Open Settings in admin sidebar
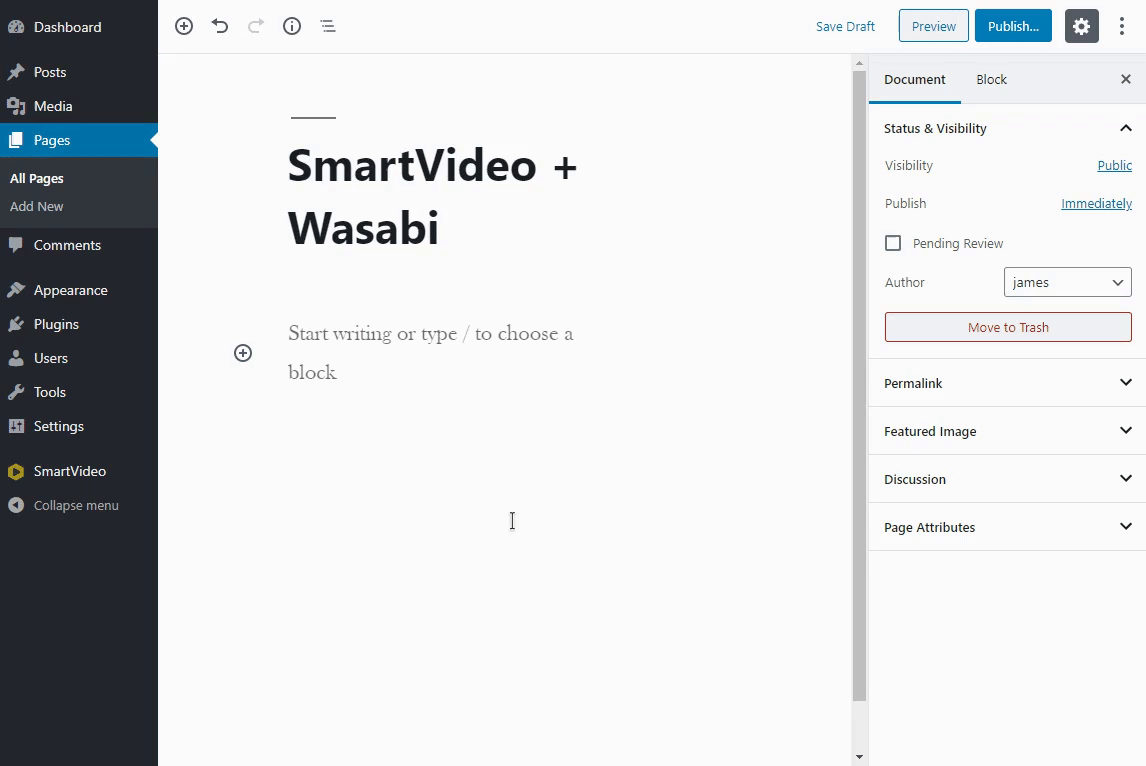The height and width of the screenshot is (766, 1146). (79, 426)
